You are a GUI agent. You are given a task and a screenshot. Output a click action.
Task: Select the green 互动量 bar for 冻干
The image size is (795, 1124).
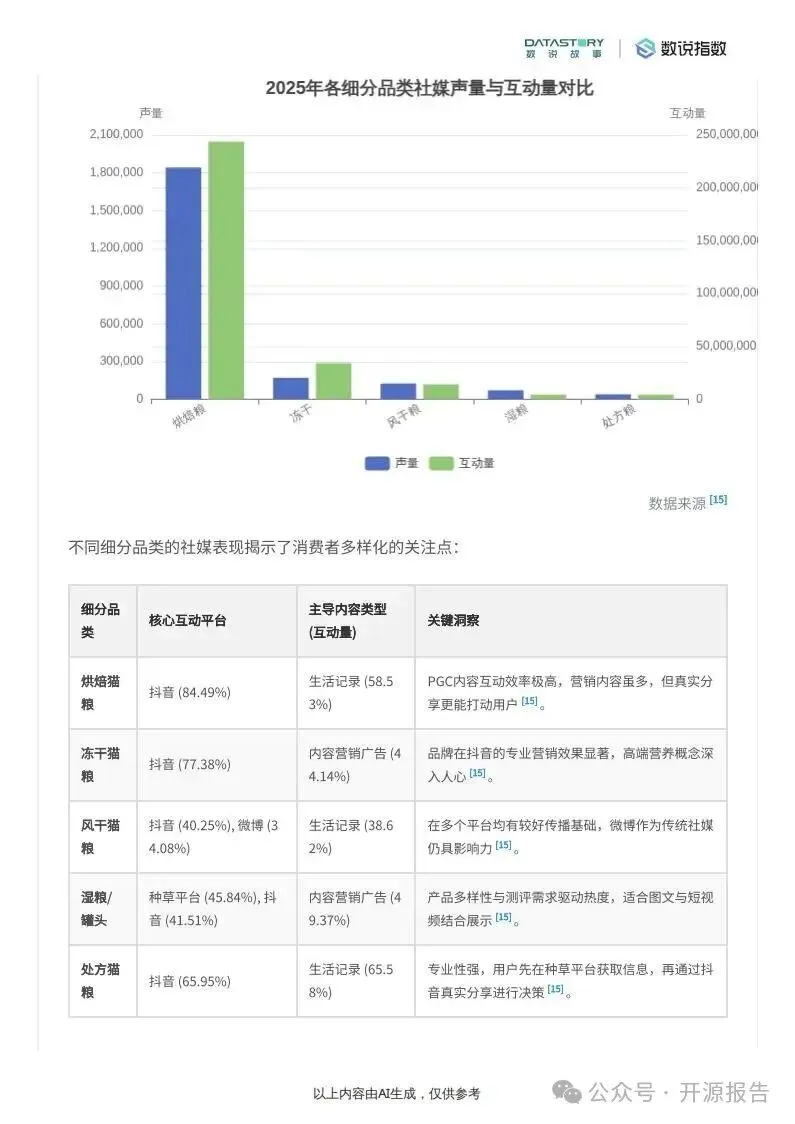point(334,381)
